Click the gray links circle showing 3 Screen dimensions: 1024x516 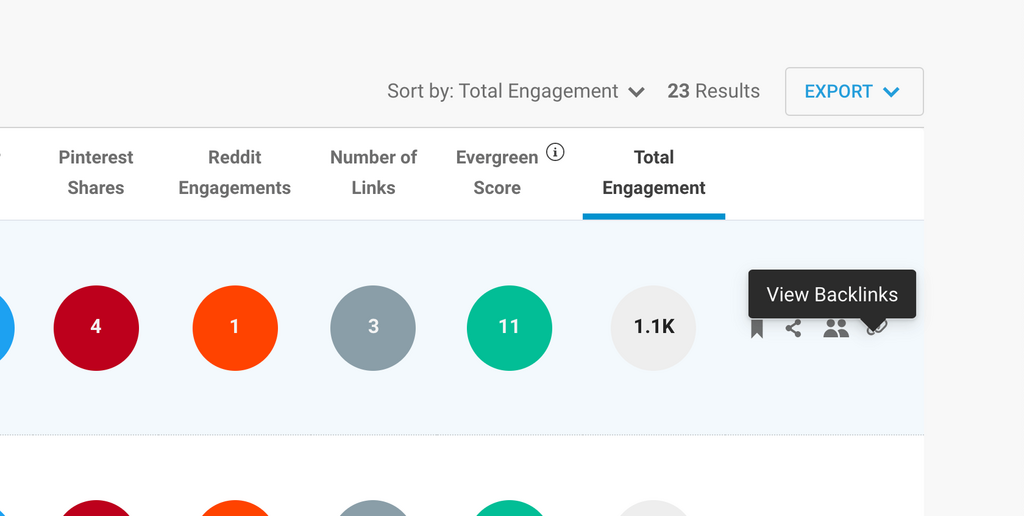[x=373, y=327]
